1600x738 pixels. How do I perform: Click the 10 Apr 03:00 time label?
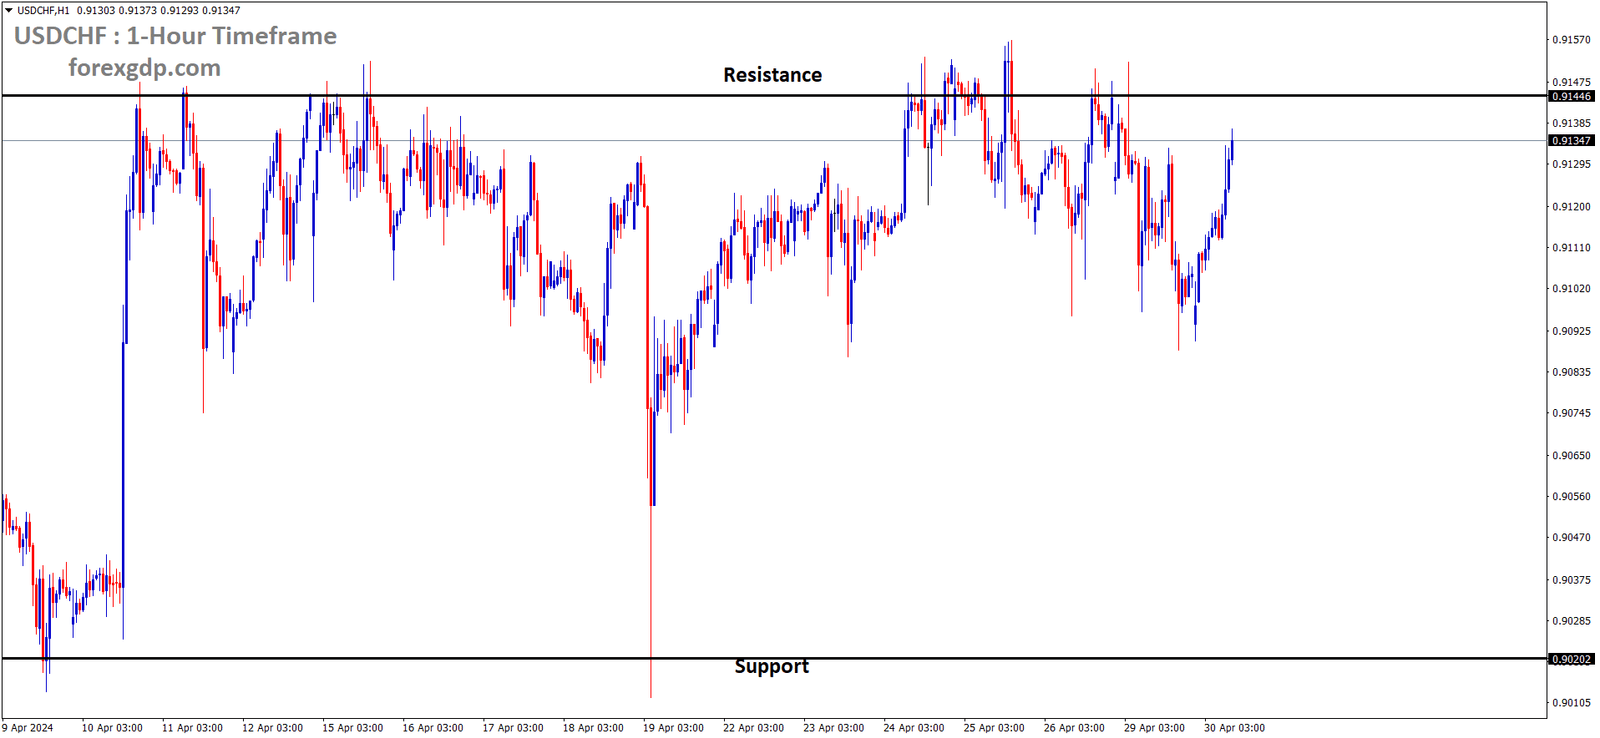tap(112, 728)
